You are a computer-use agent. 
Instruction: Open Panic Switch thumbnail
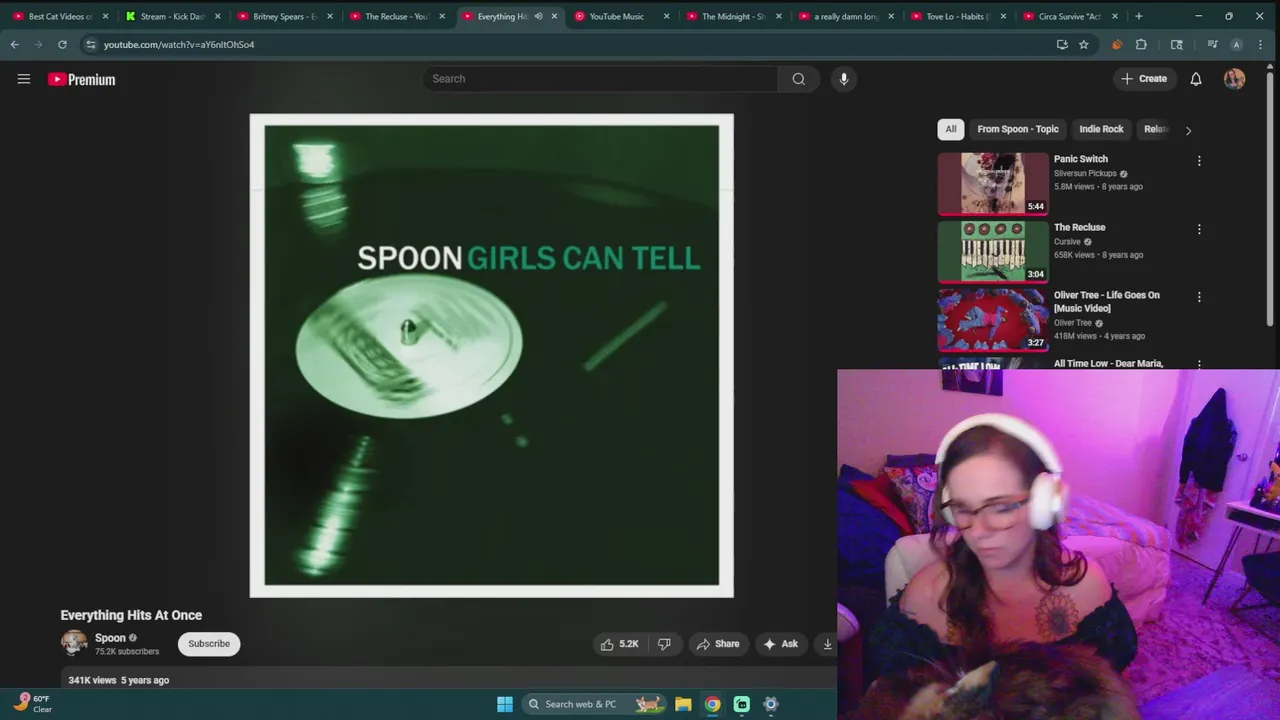993,183
